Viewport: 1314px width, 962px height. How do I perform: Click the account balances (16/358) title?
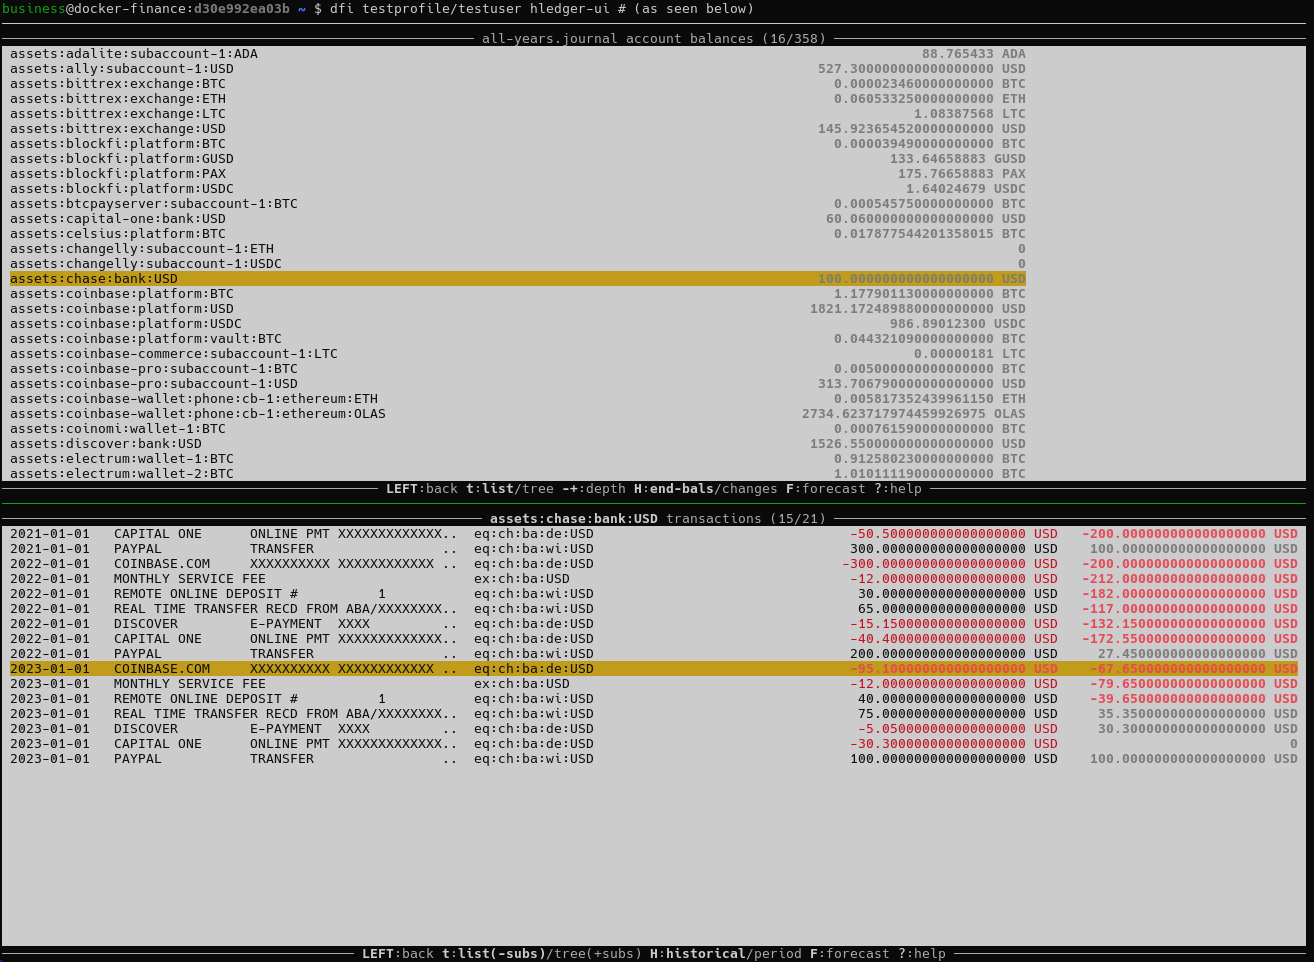(654, 39)
